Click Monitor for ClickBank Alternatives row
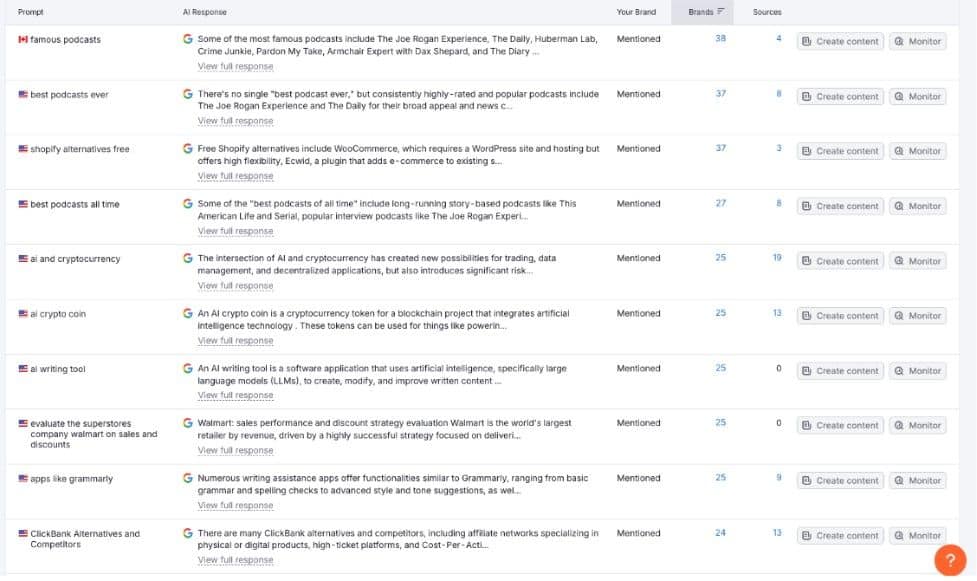Viewport: 977px width, 581px height. [x=918, y=535]
